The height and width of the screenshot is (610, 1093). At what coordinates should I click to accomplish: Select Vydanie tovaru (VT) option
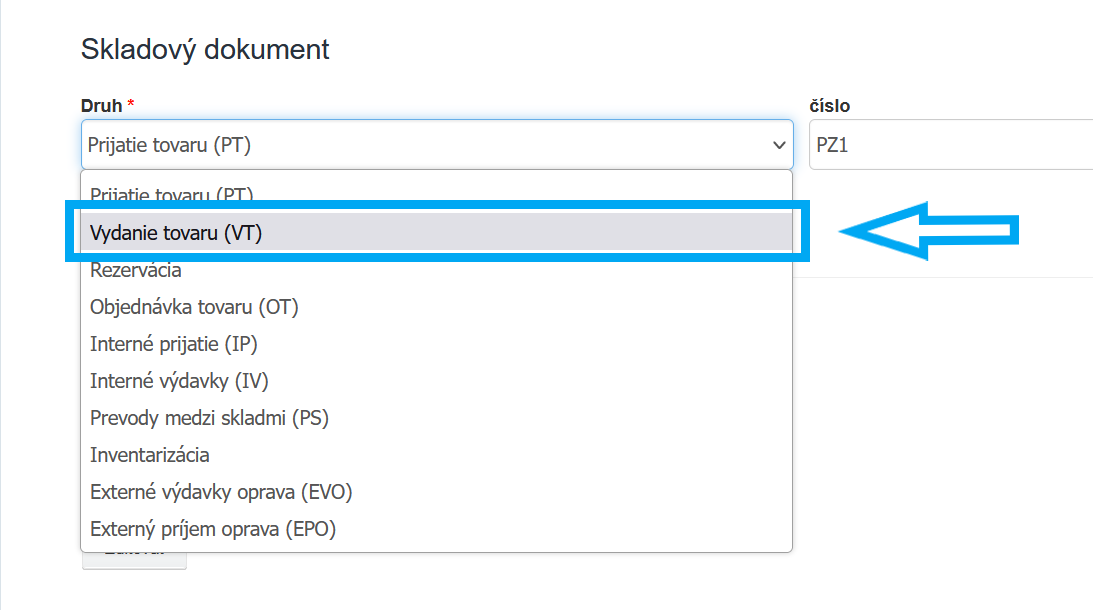[x=176, y=233]
